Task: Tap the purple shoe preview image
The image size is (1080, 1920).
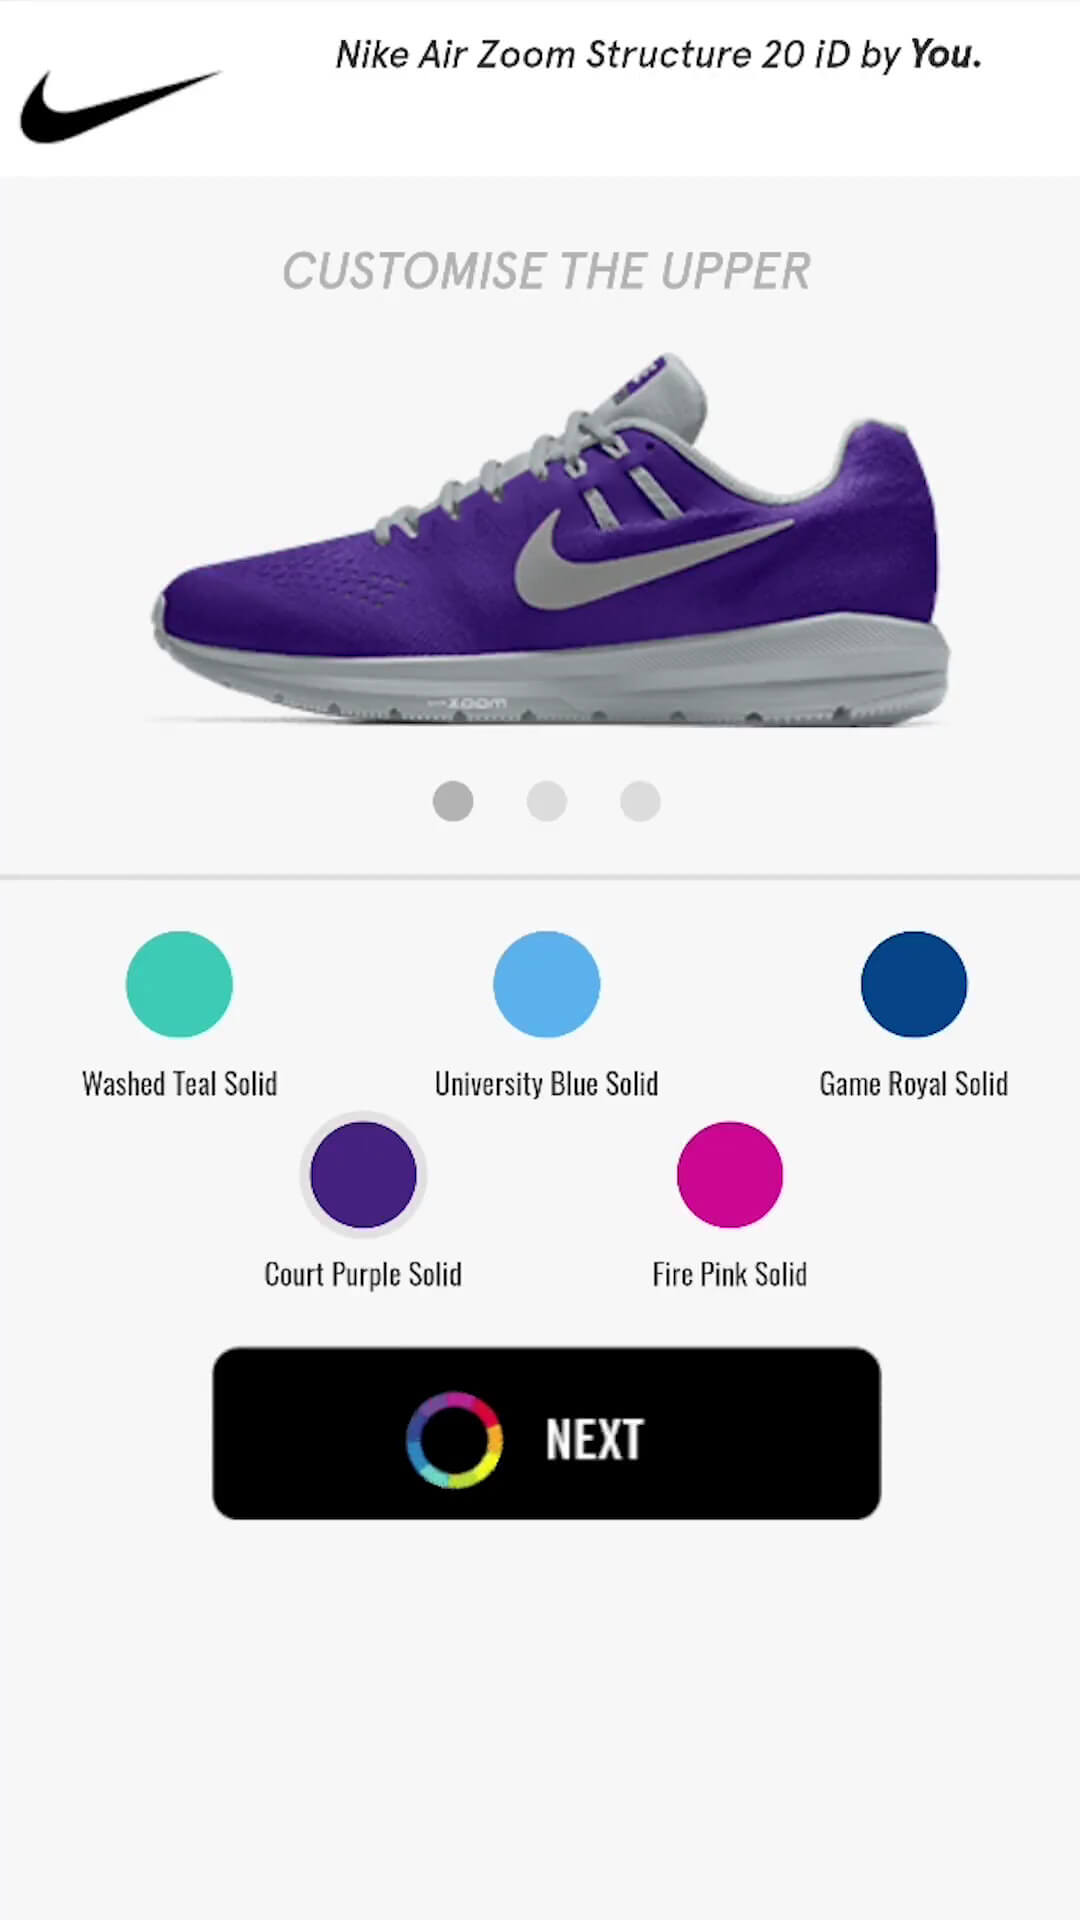Action: coord(550,538)
